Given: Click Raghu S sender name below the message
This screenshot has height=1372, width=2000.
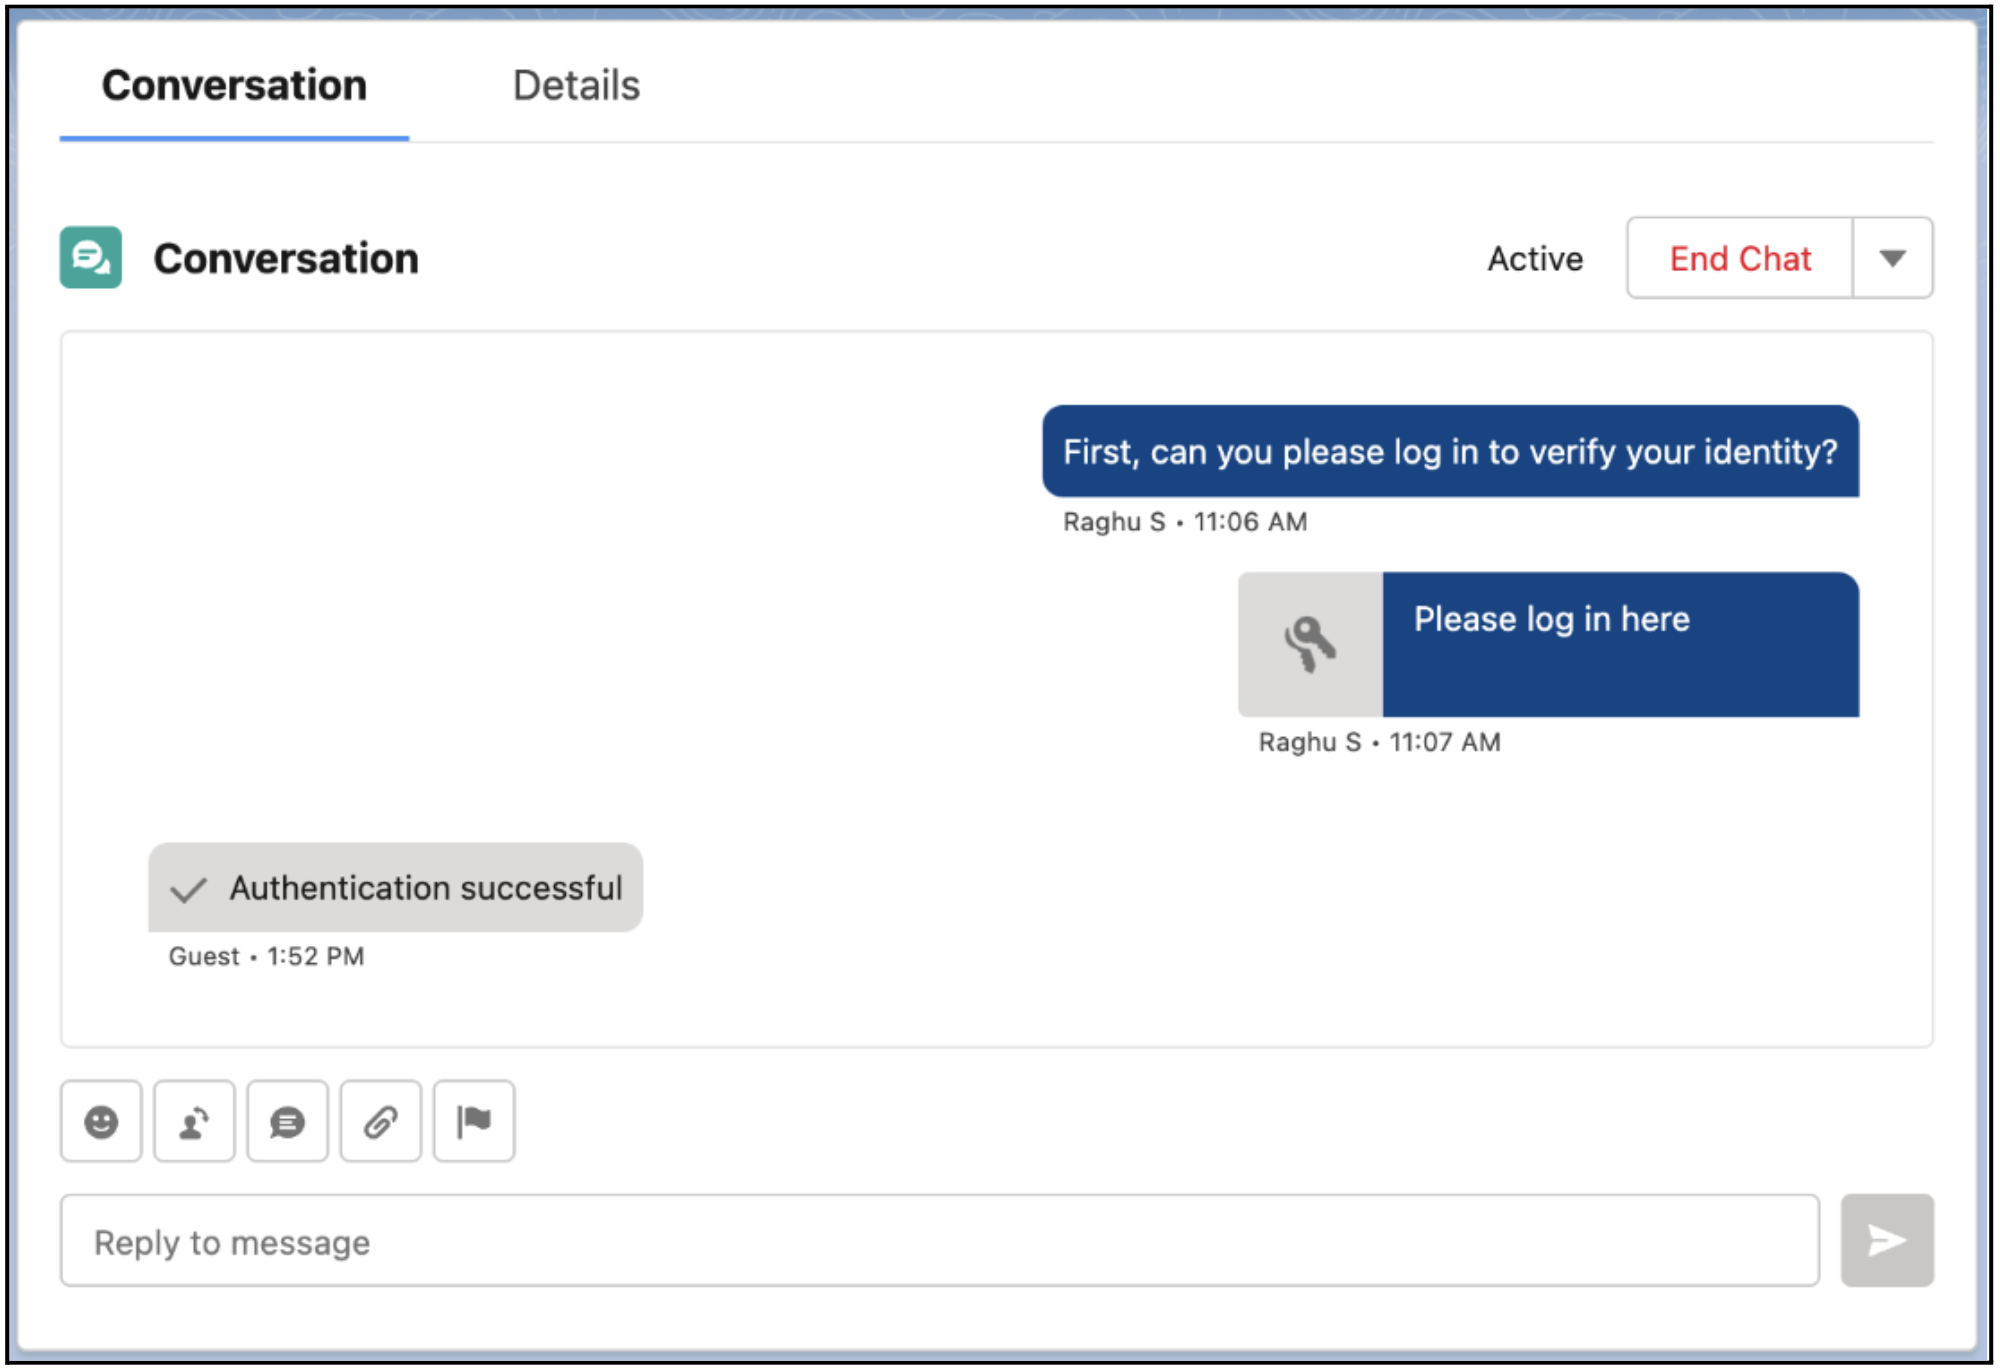Looking at the screenshot, I should pyautogui.click(x=1111, y=521).
